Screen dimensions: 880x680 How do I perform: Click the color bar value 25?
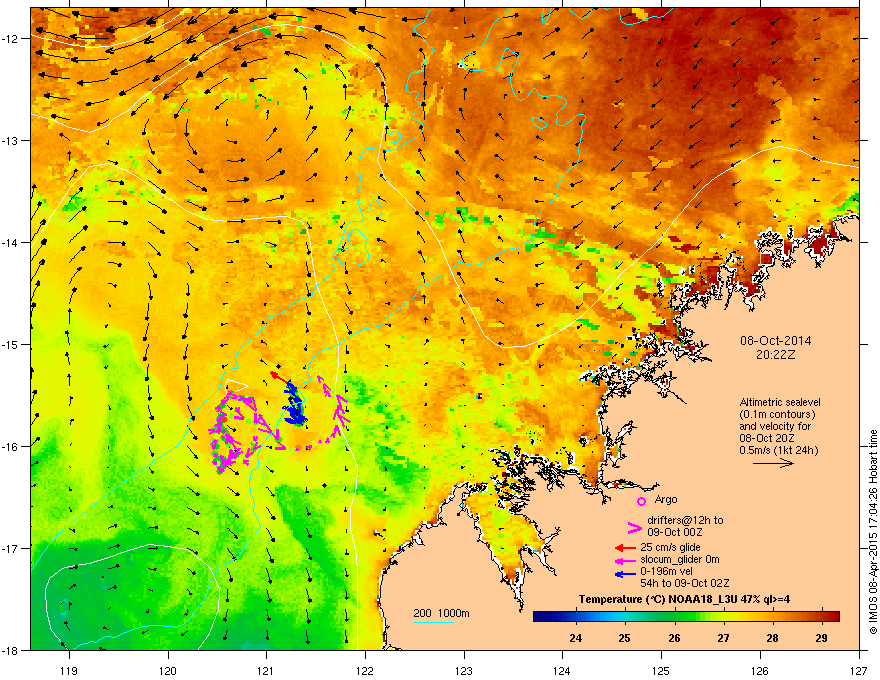625,638
